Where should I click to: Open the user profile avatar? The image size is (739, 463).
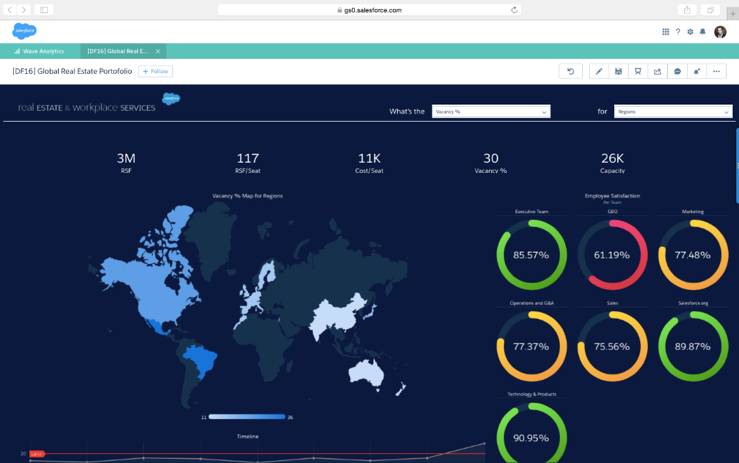[721, 32]
